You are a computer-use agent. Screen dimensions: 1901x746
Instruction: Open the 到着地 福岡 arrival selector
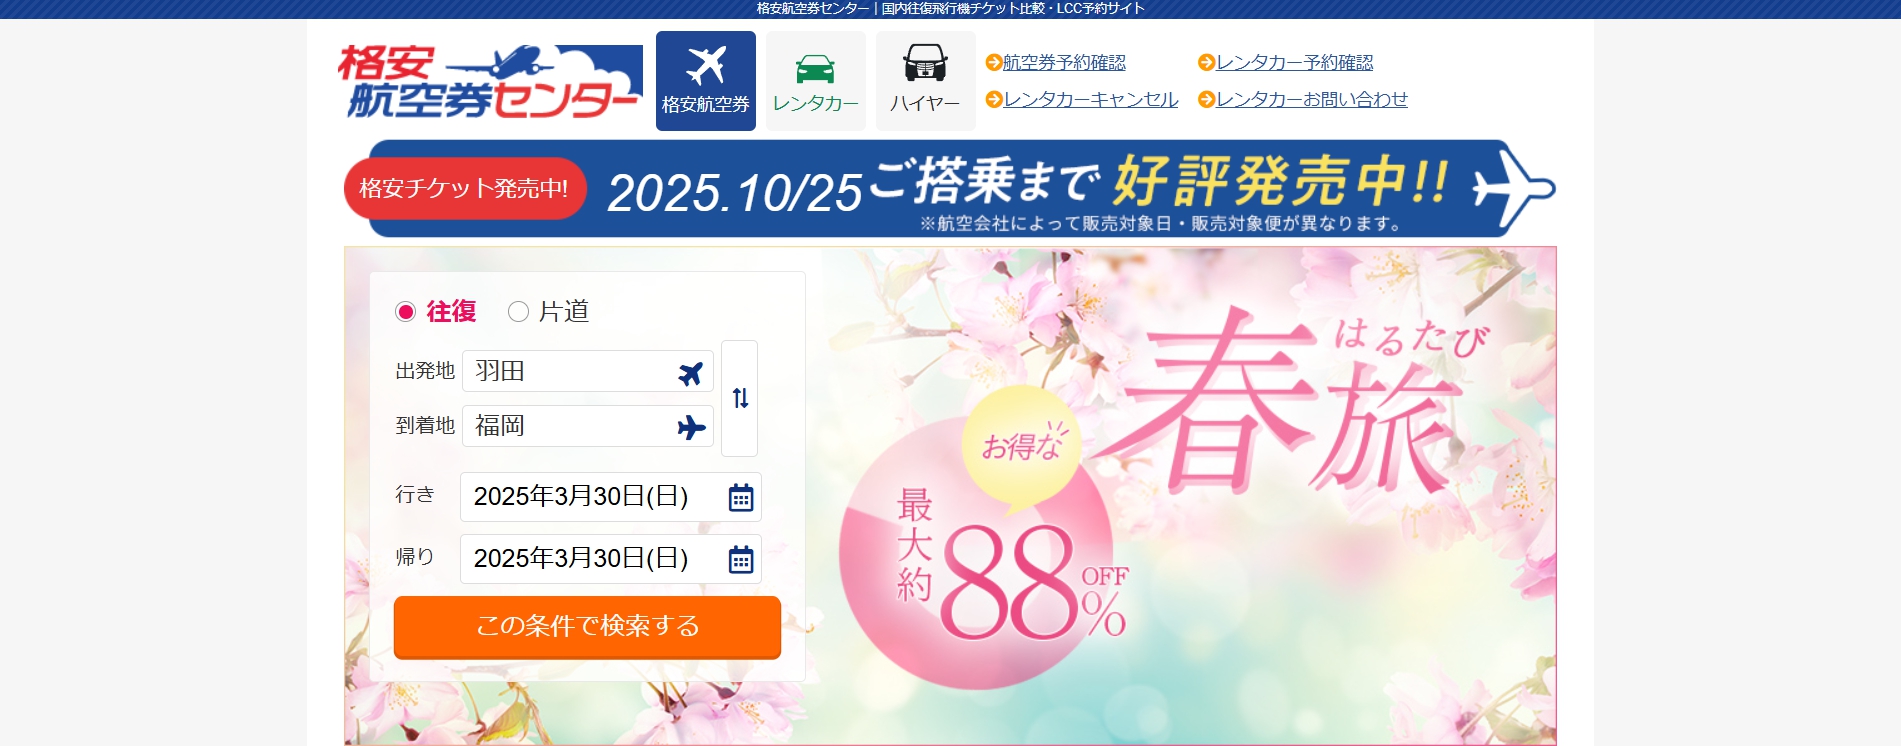click(x=588, y=426)
